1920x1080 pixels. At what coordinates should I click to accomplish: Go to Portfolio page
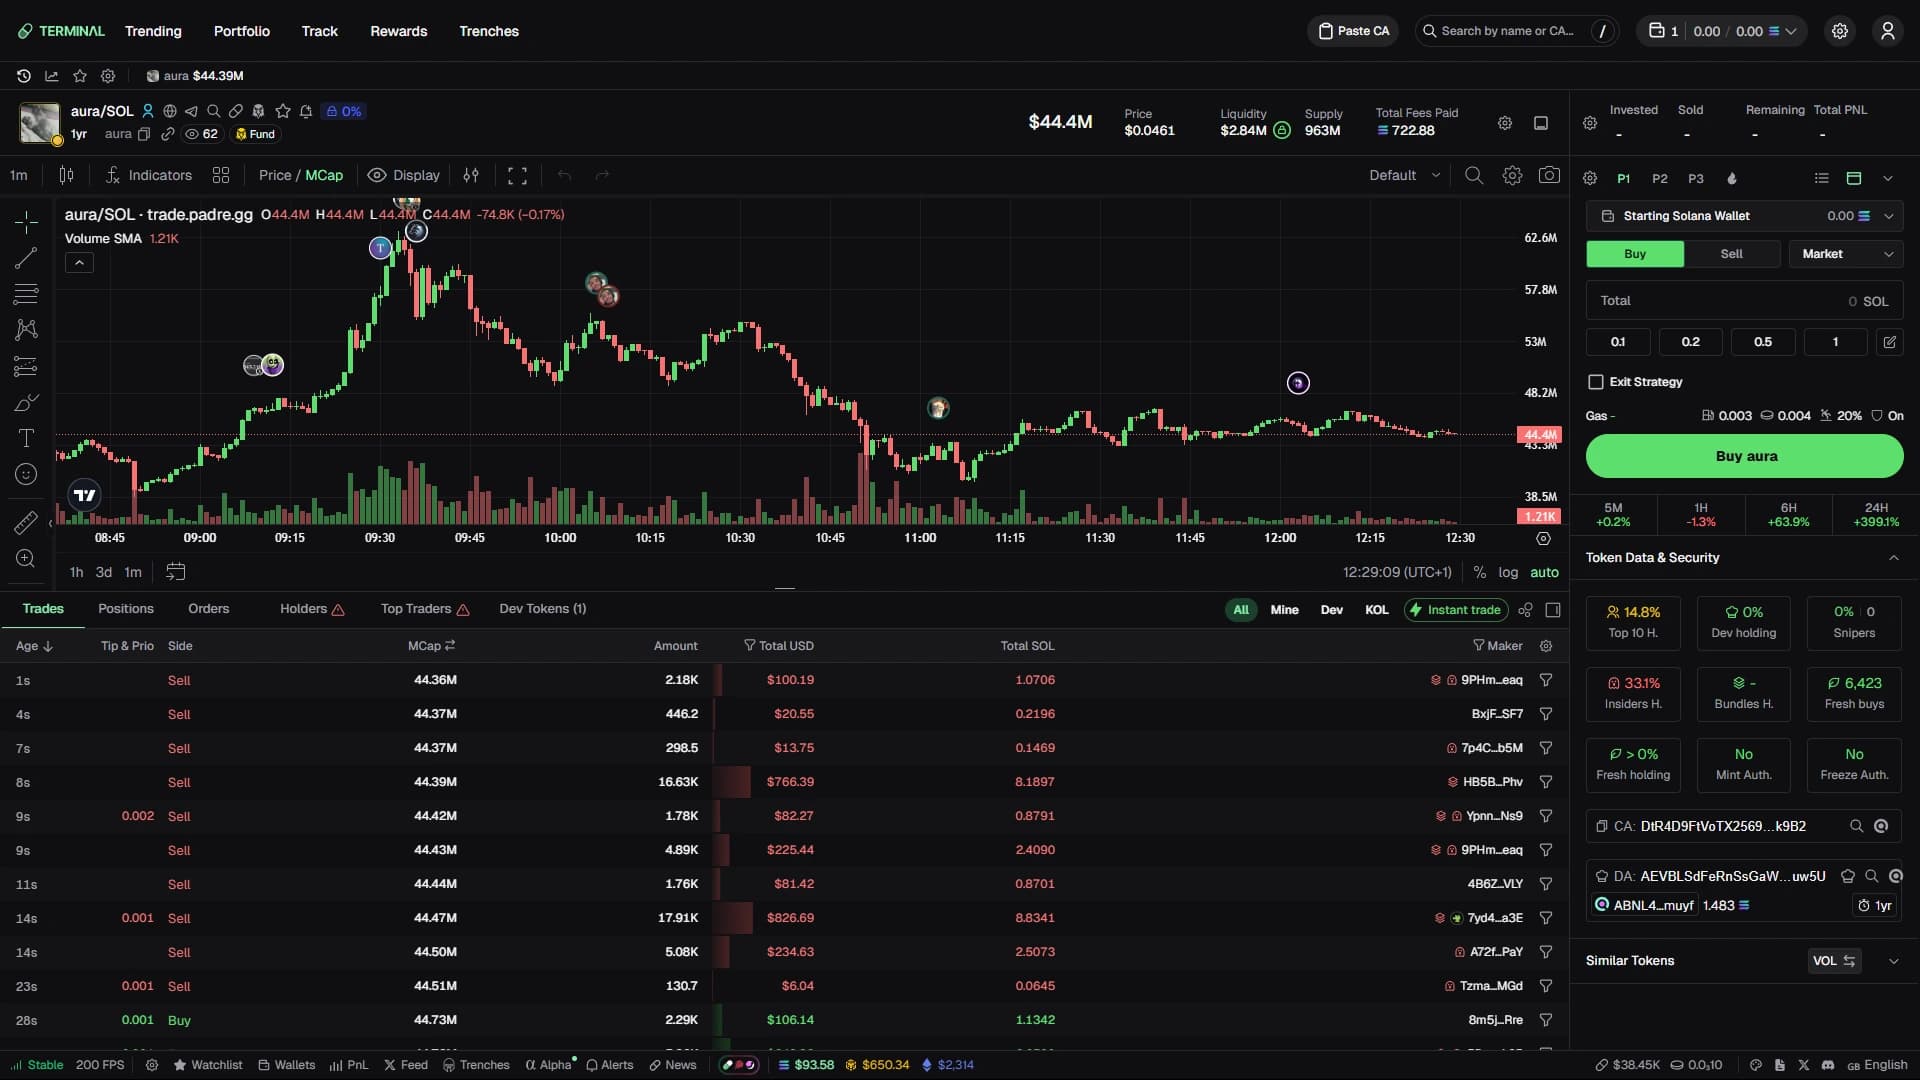pyautogui.click(x=242, y=31)
